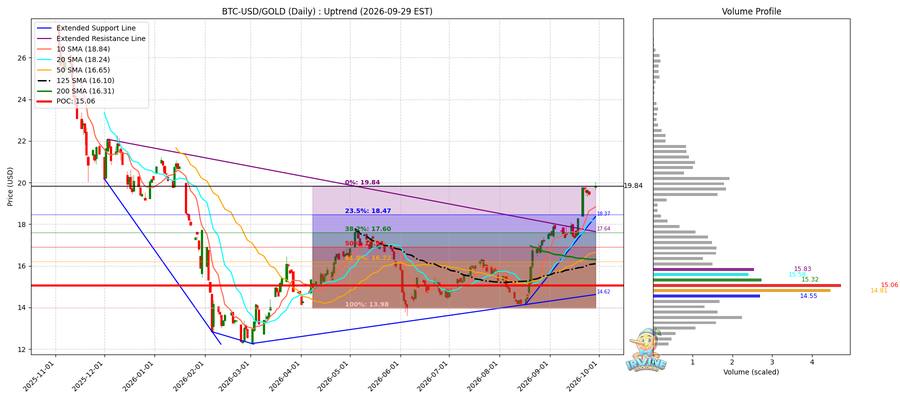Click the y-axis tick label 26
900x400 pixels.
tap(21, 58)
